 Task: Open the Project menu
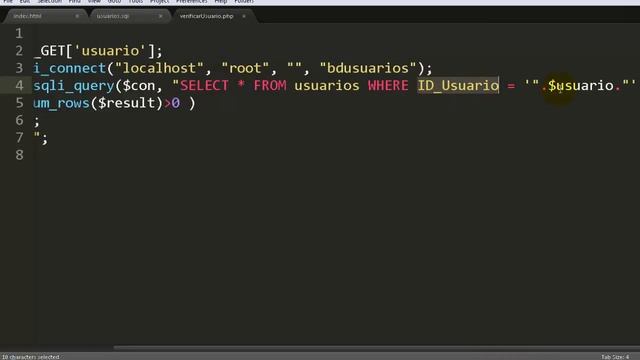click(160, 2)
